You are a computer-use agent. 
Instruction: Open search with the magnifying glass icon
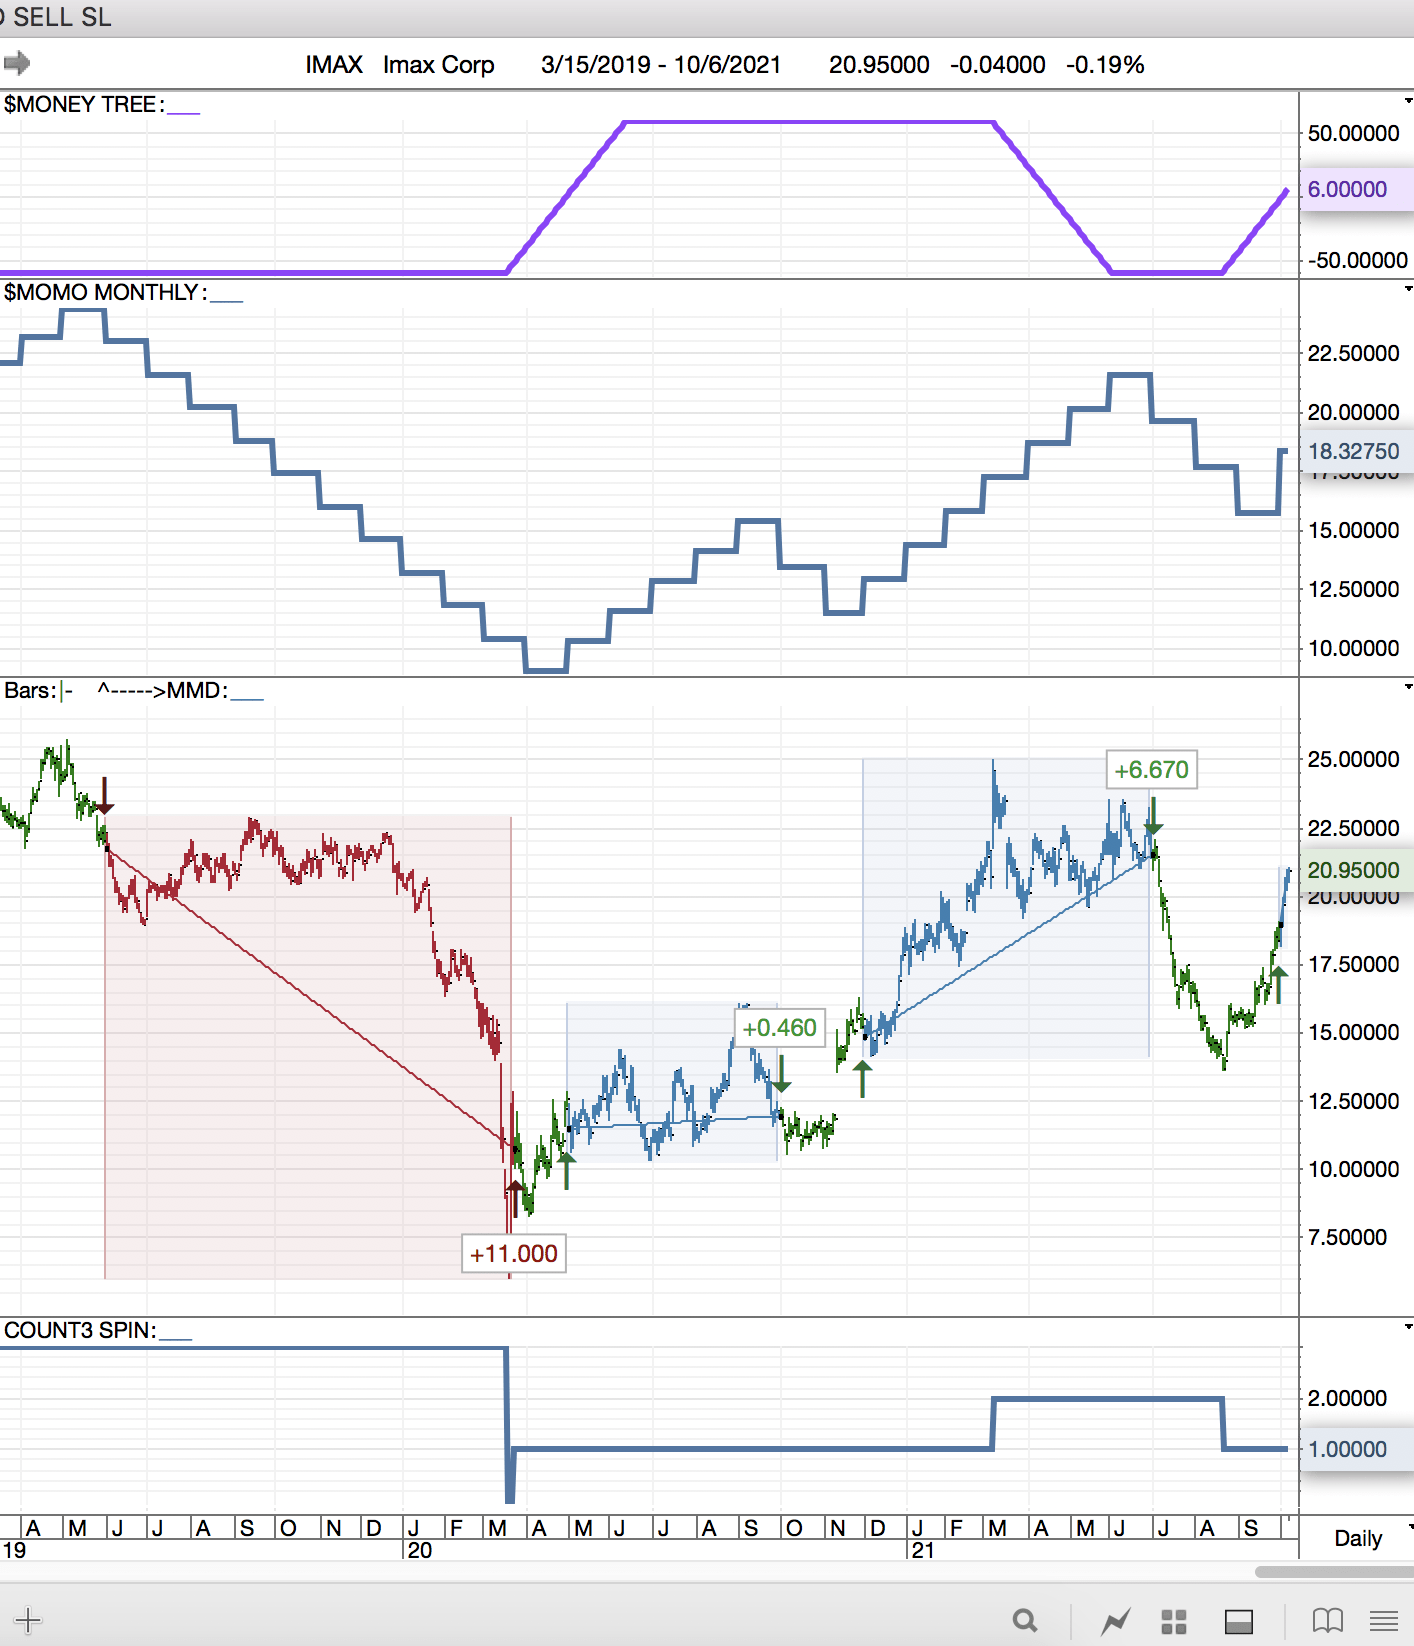pos(1025,1620)
